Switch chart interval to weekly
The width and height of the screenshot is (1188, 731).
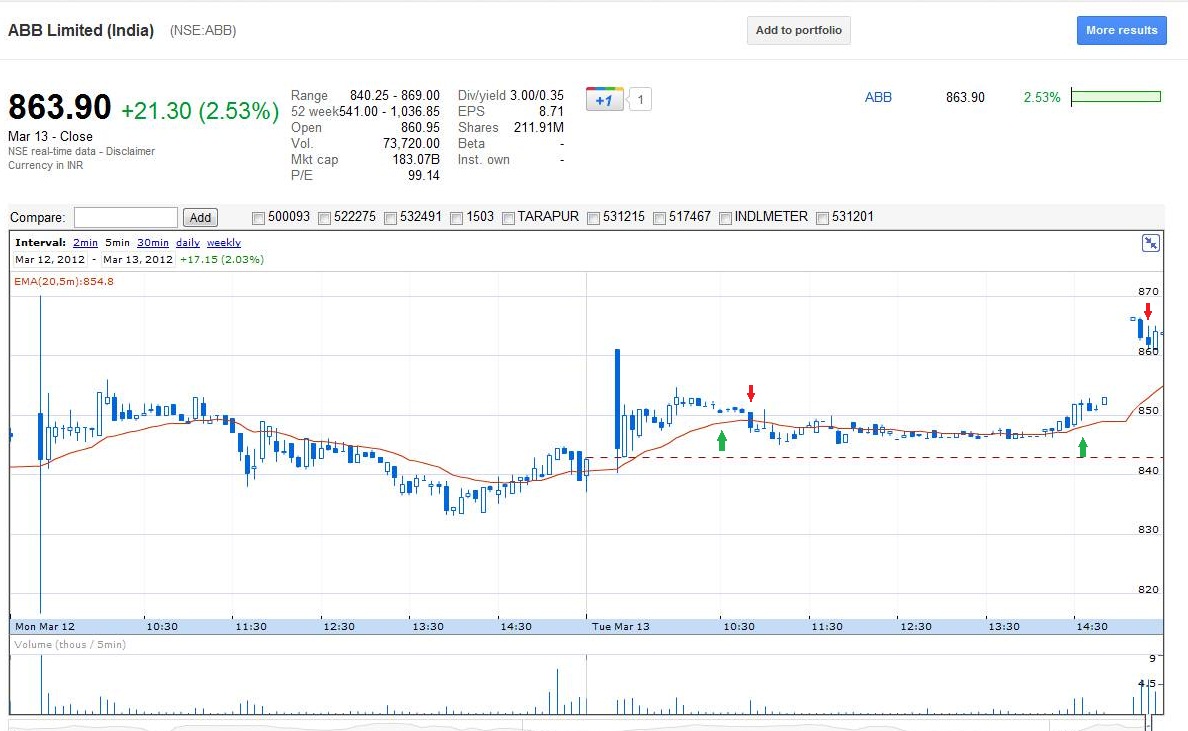224,242
